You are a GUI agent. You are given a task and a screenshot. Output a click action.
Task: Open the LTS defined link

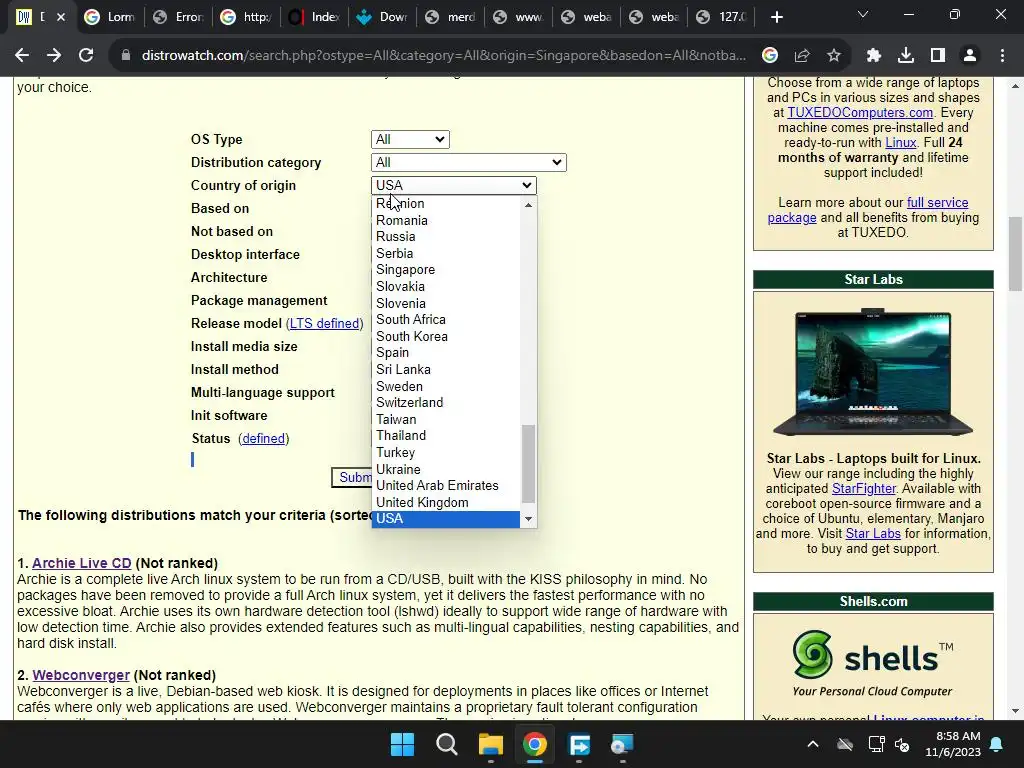(x=325, y=323)
